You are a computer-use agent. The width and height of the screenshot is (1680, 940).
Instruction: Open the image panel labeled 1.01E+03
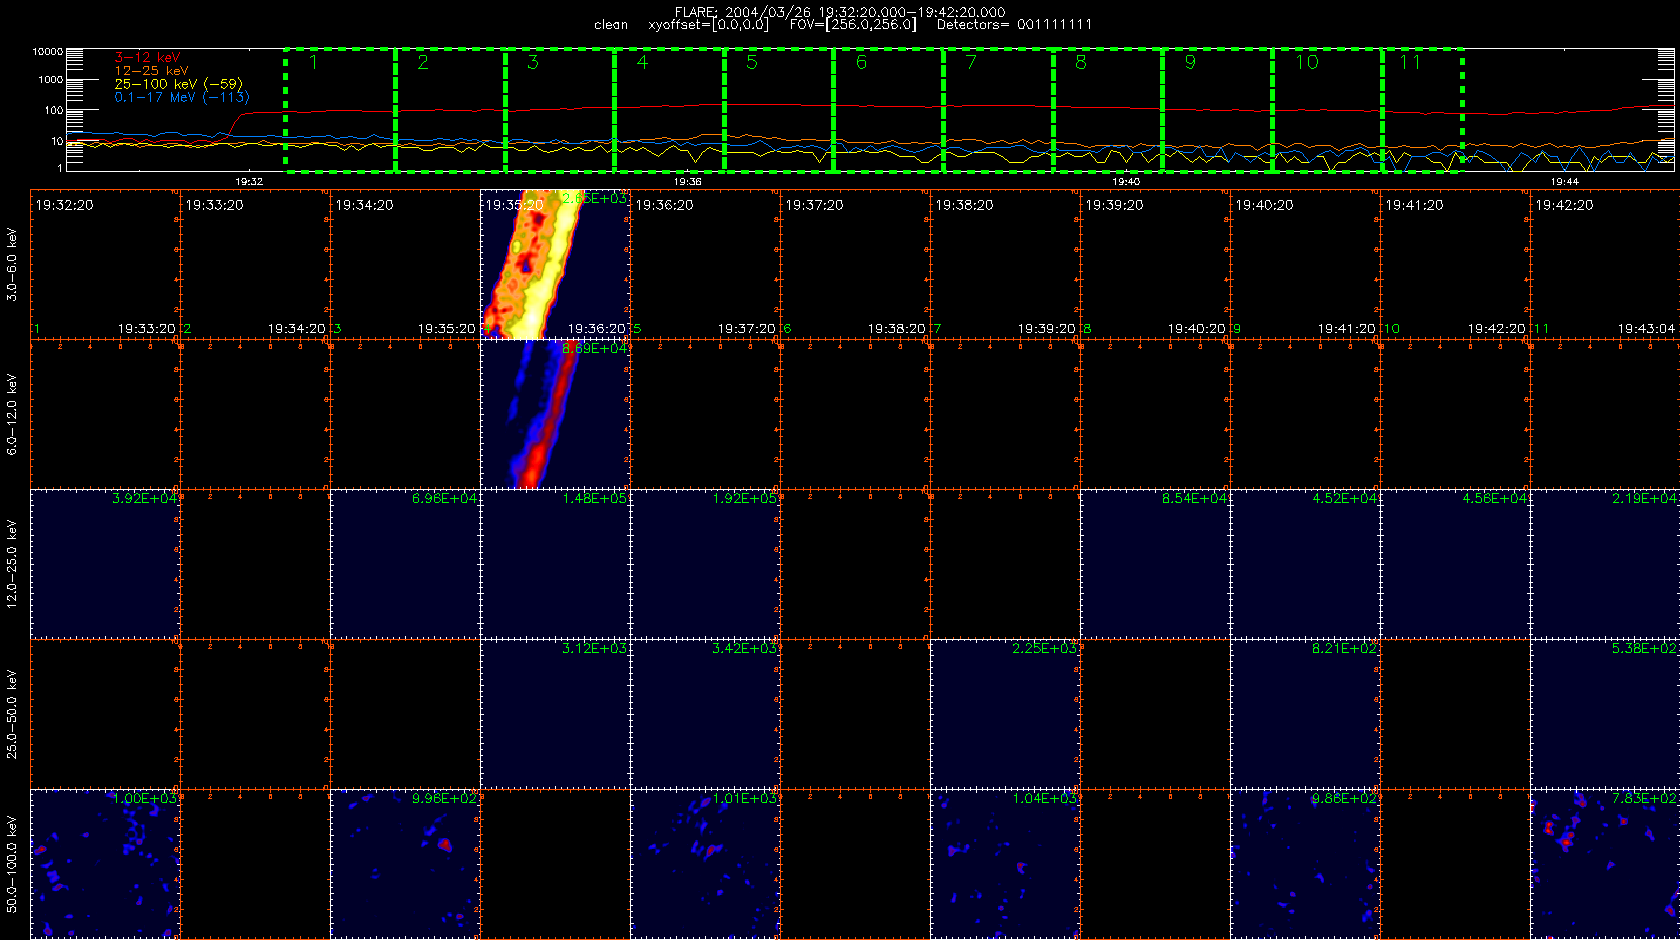click(705, 864)
